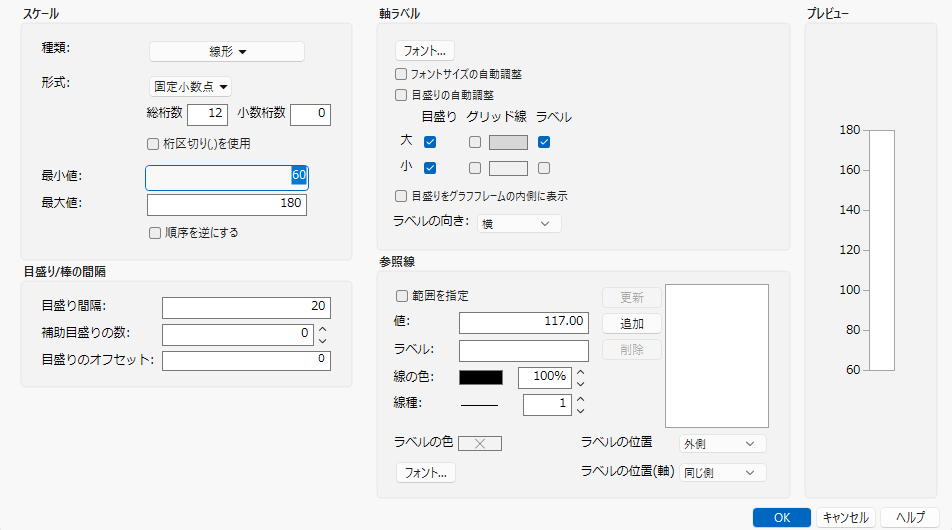The image size is (952, 530).
Task: Click the 目盛り間隔 tick interval field
Action: click(x=246, y=307)
